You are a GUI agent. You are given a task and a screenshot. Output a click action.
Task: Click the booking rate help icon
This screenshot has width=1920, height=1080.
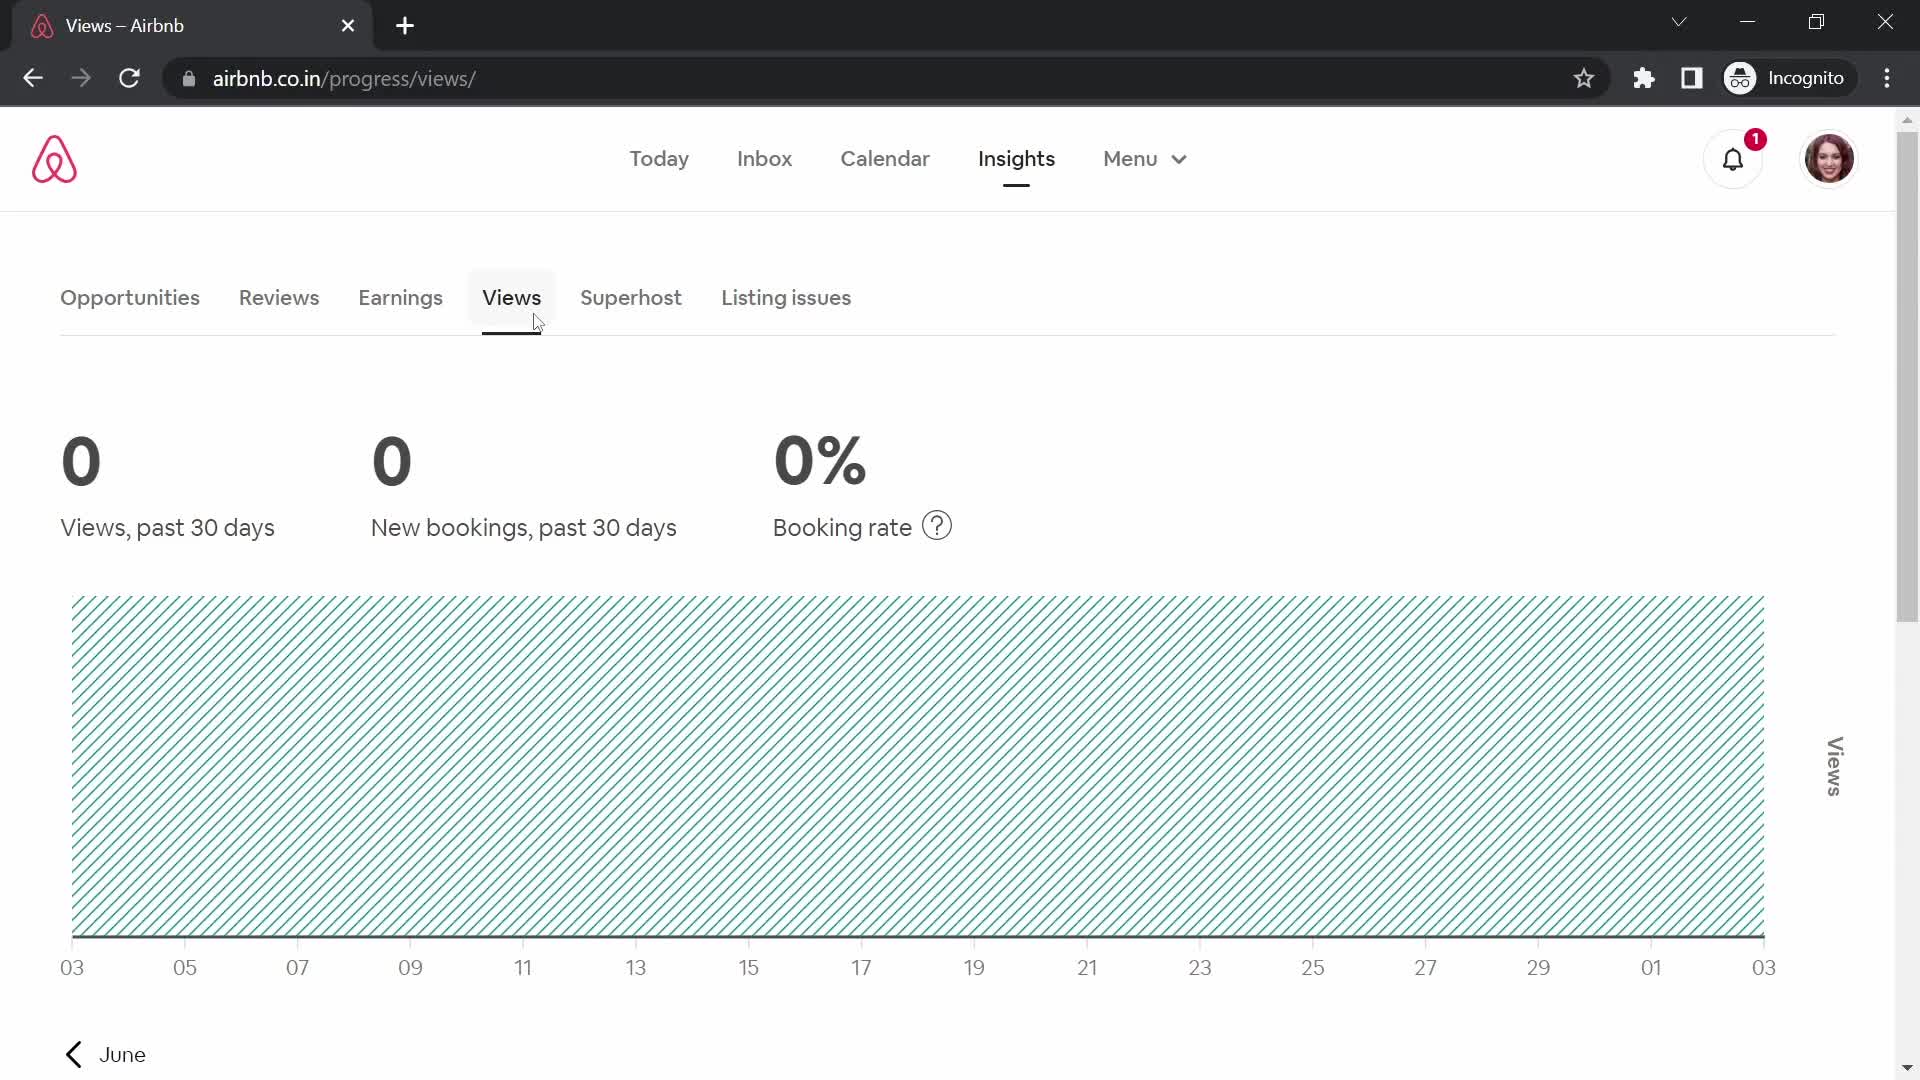point(937,526)
